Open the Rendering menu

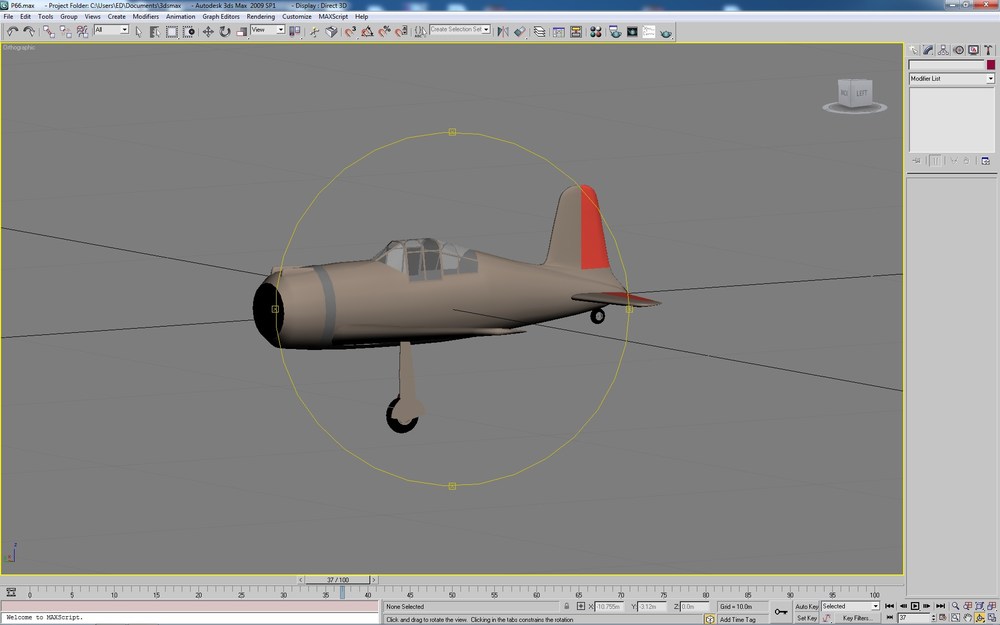(x=261, y=17)
